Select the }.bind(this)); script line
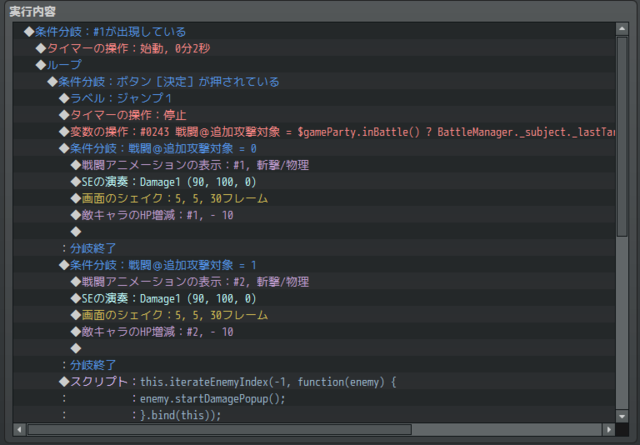Screen dimensions: 640x445 pyautogui.click(x=314, y=415)
